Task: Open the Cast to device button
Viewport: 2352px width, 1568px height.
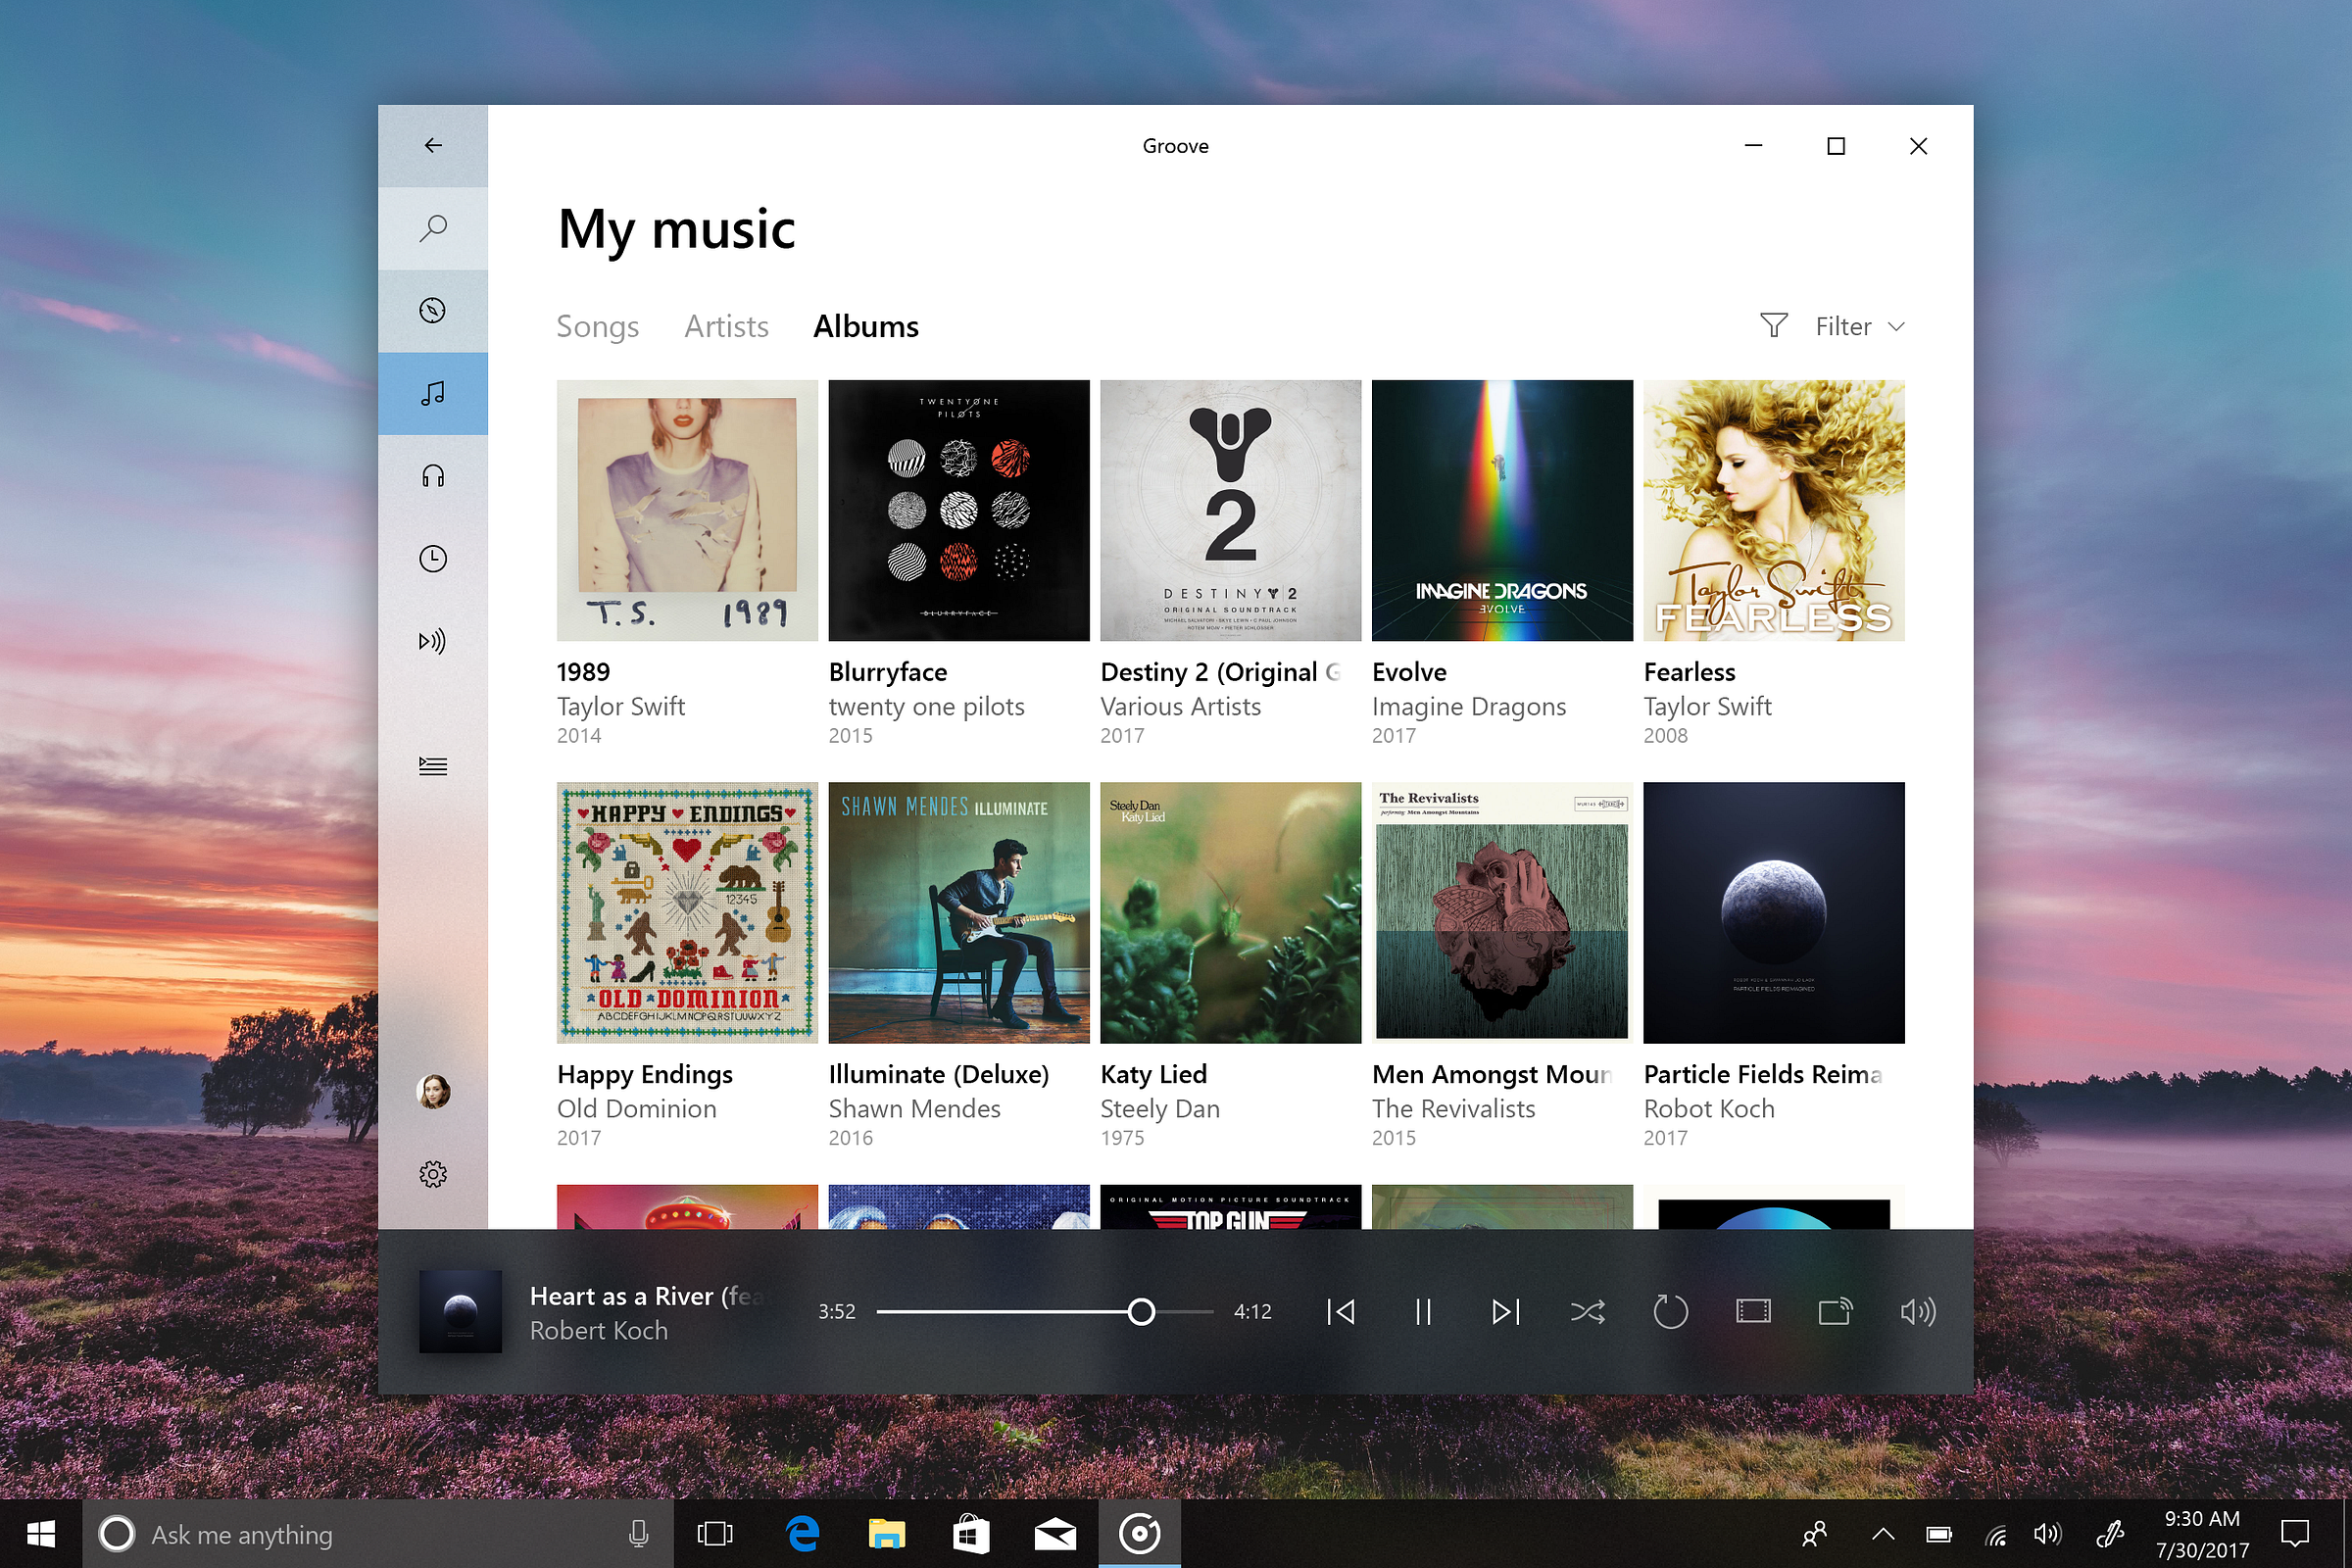Action: [x=1835, y=1311]
